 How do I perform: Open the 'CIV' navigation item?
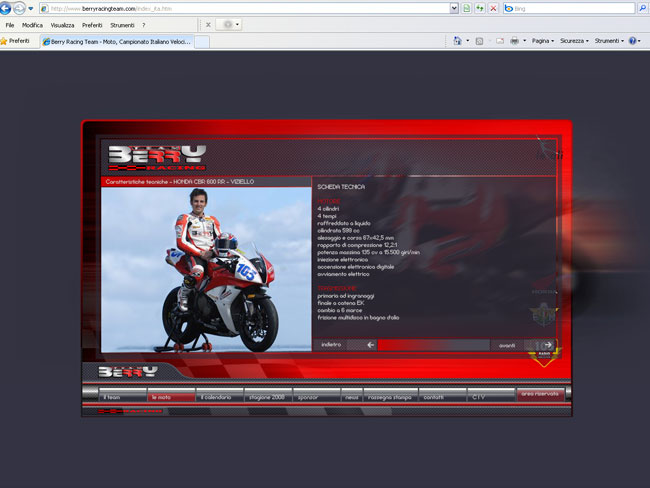[492, 397]
